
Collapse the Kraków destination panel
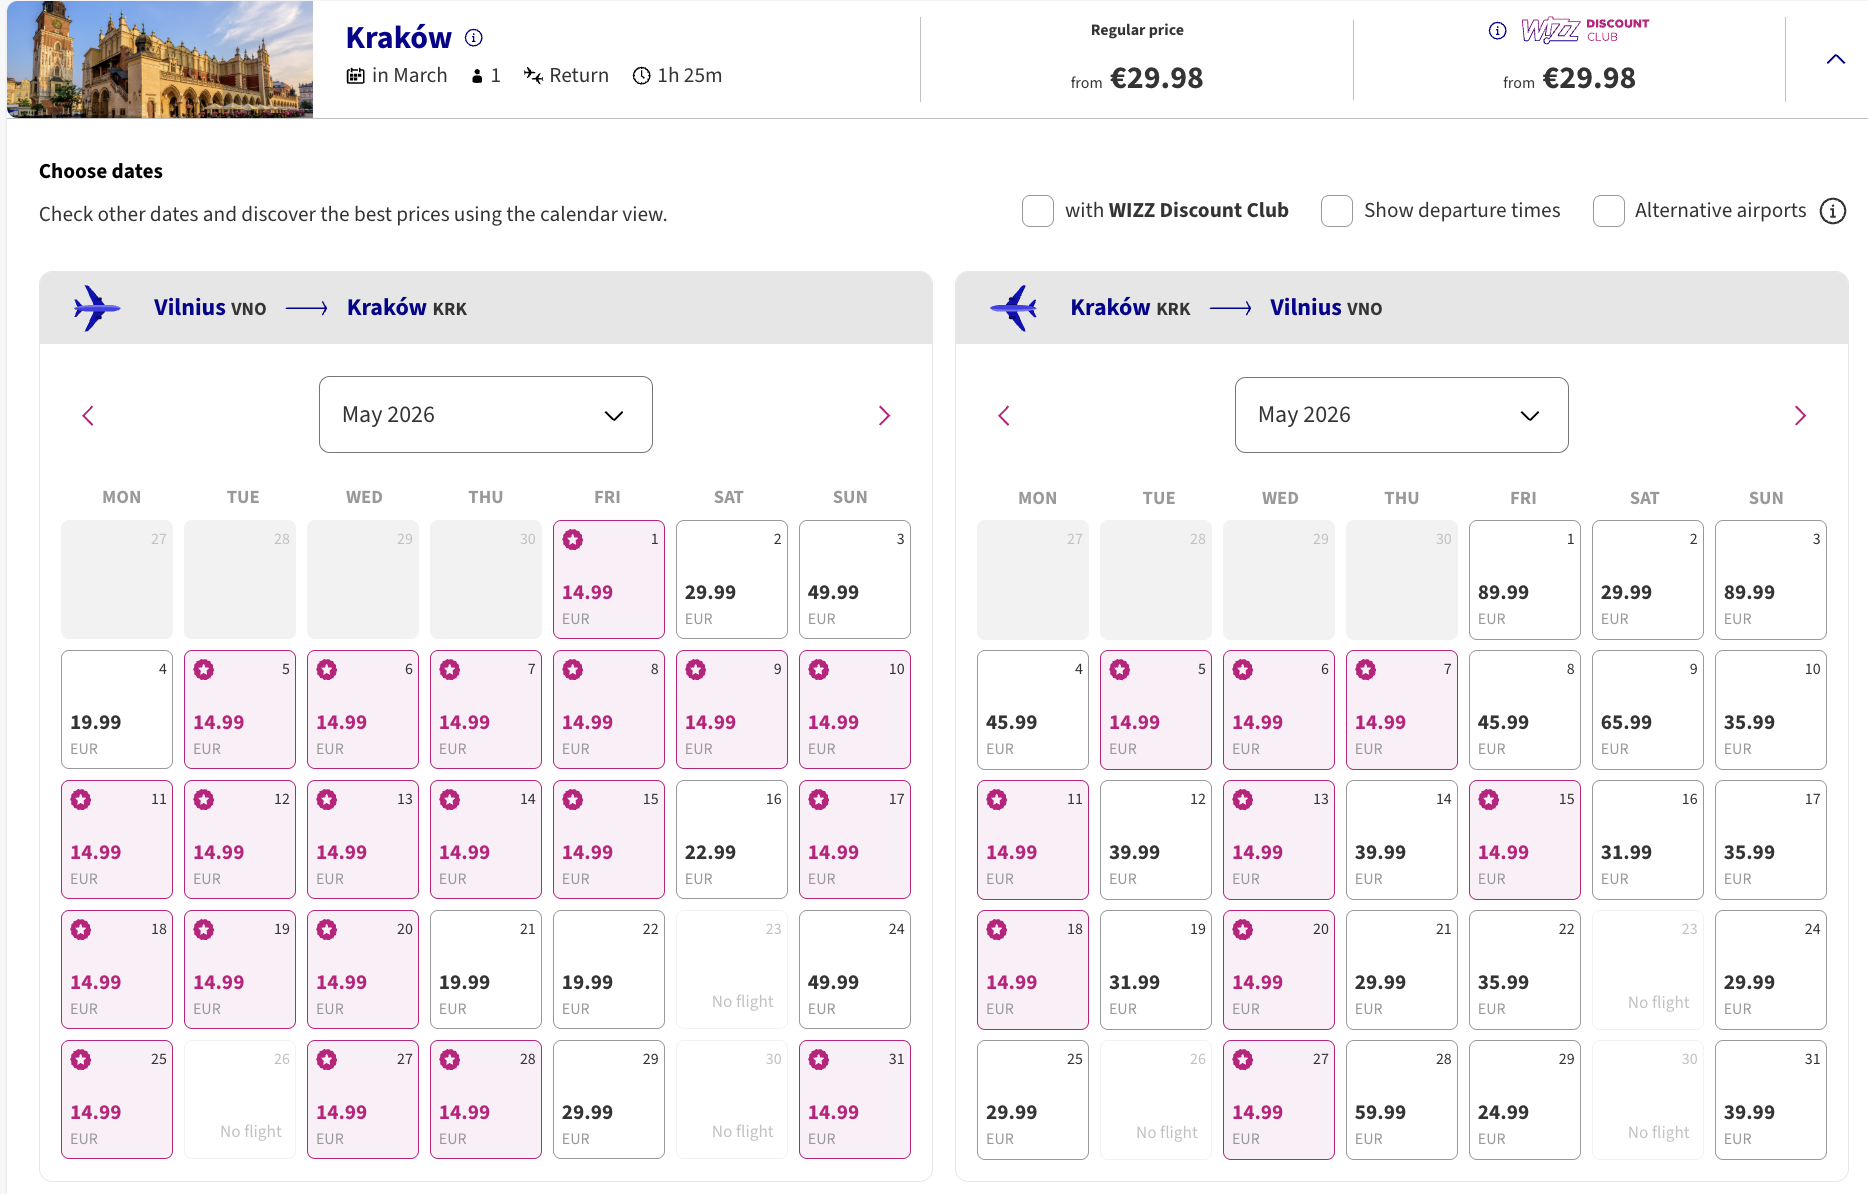coord(1835,59)
